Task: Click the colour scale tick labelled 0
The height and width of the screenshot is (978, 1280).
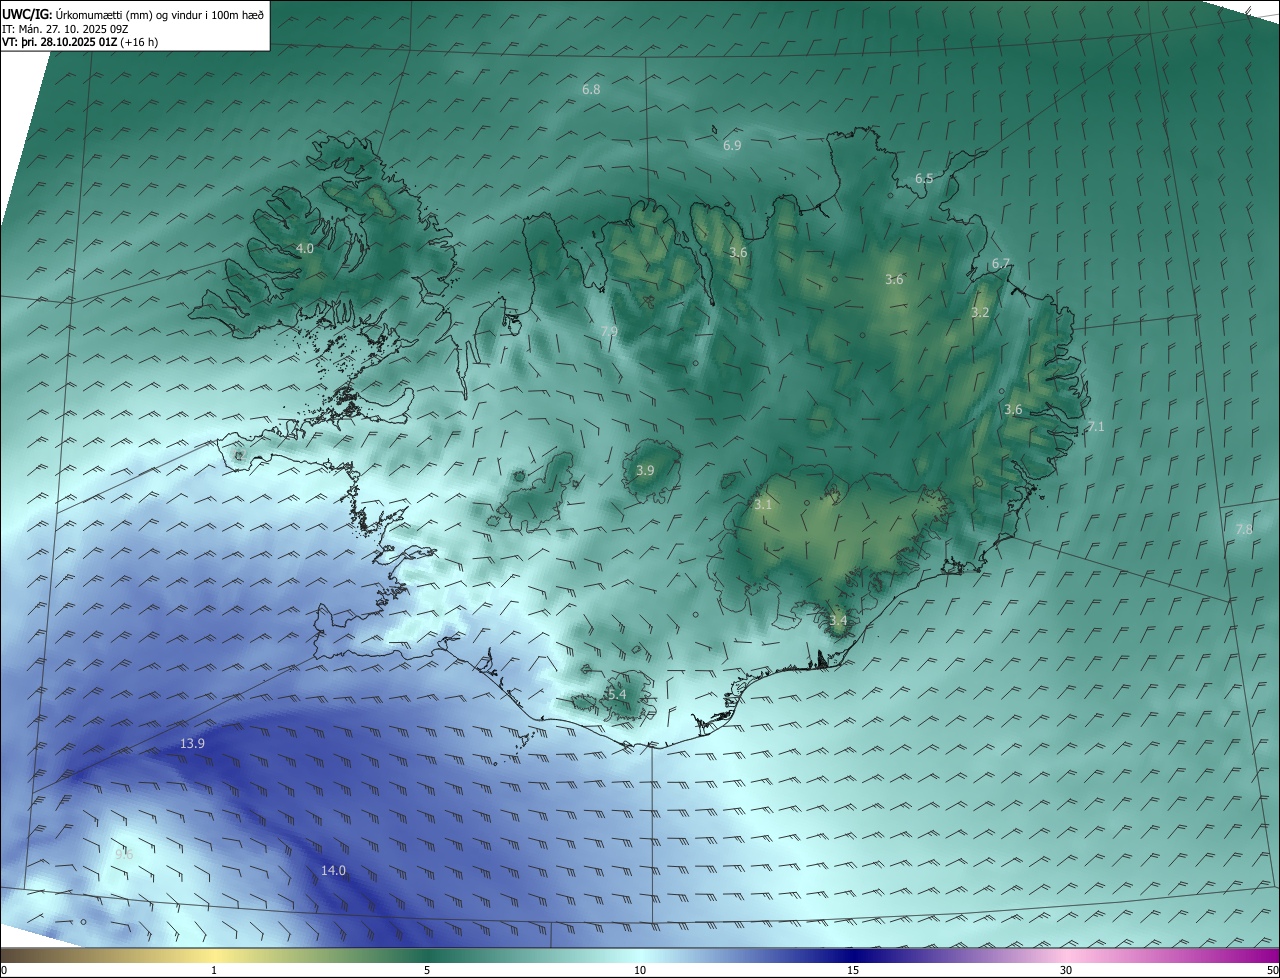Action: [3, 970]
